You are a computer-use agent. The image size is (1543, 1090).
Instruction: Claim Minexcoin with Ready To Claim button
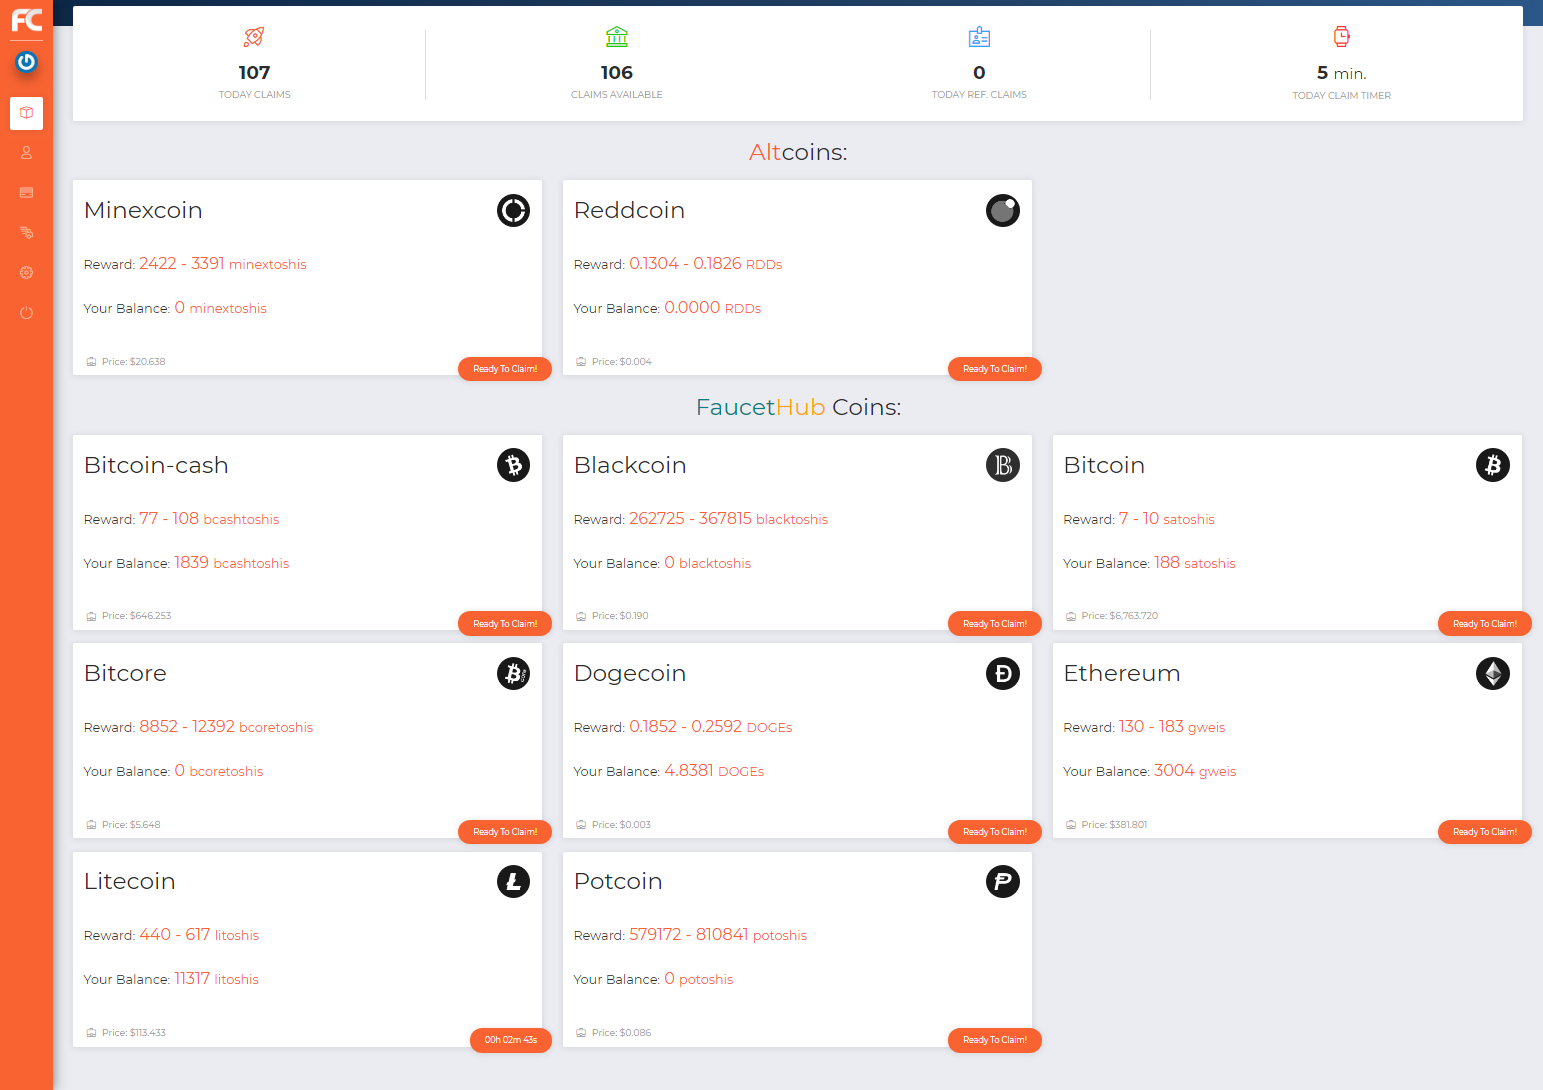[505, 369]
